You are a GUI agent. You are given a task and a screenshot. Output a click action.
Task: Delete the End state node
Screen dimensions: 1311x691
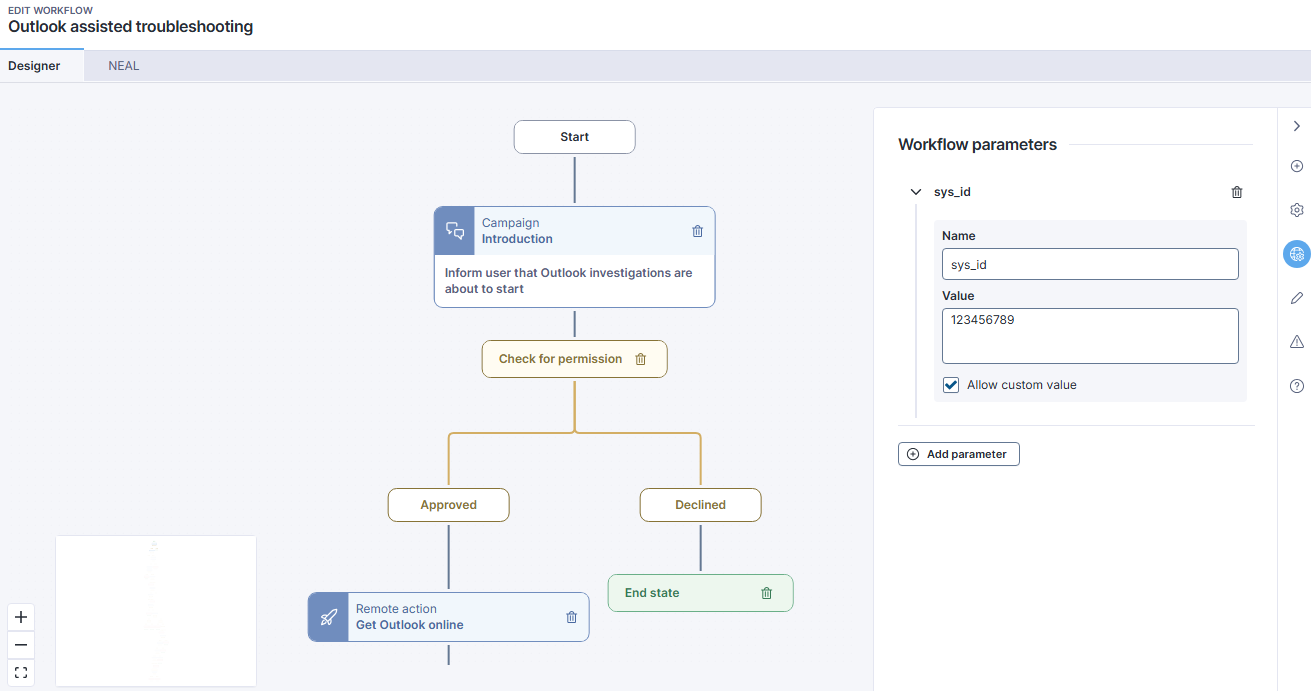click(x=766, y=593)
